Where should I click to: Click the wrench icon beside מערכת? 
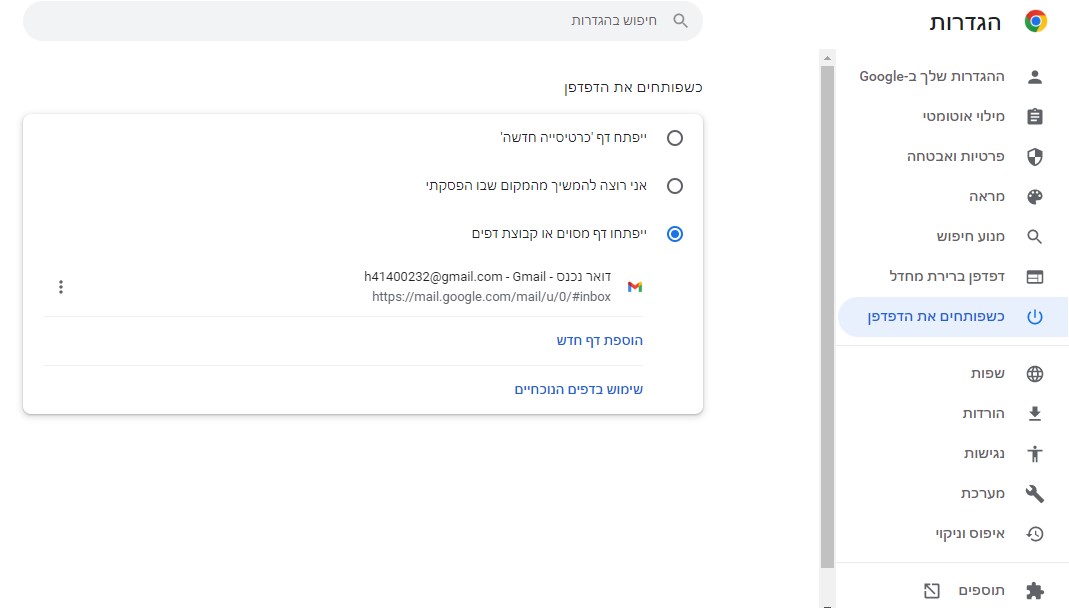coord(1034,493)
